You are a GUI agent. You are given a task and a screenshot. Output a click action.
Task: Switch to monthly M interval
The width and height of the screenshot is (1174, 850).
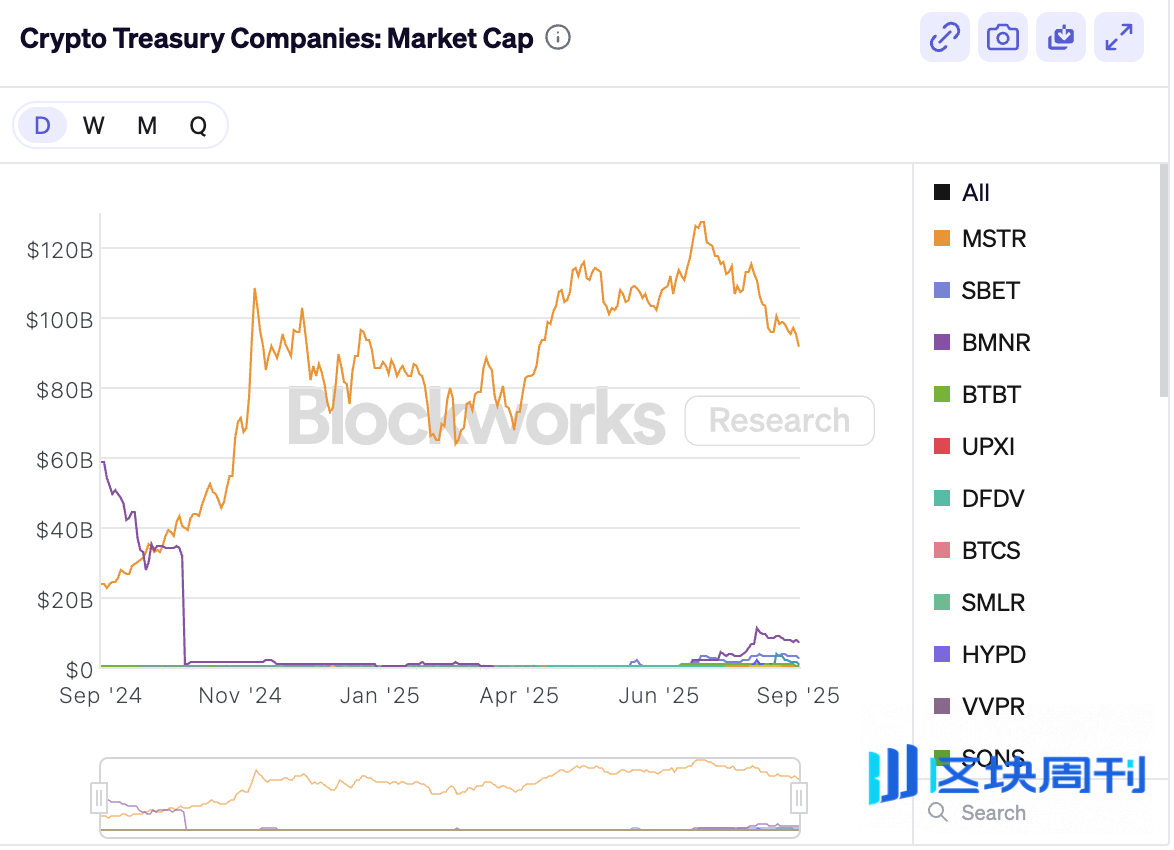[147, 125]
